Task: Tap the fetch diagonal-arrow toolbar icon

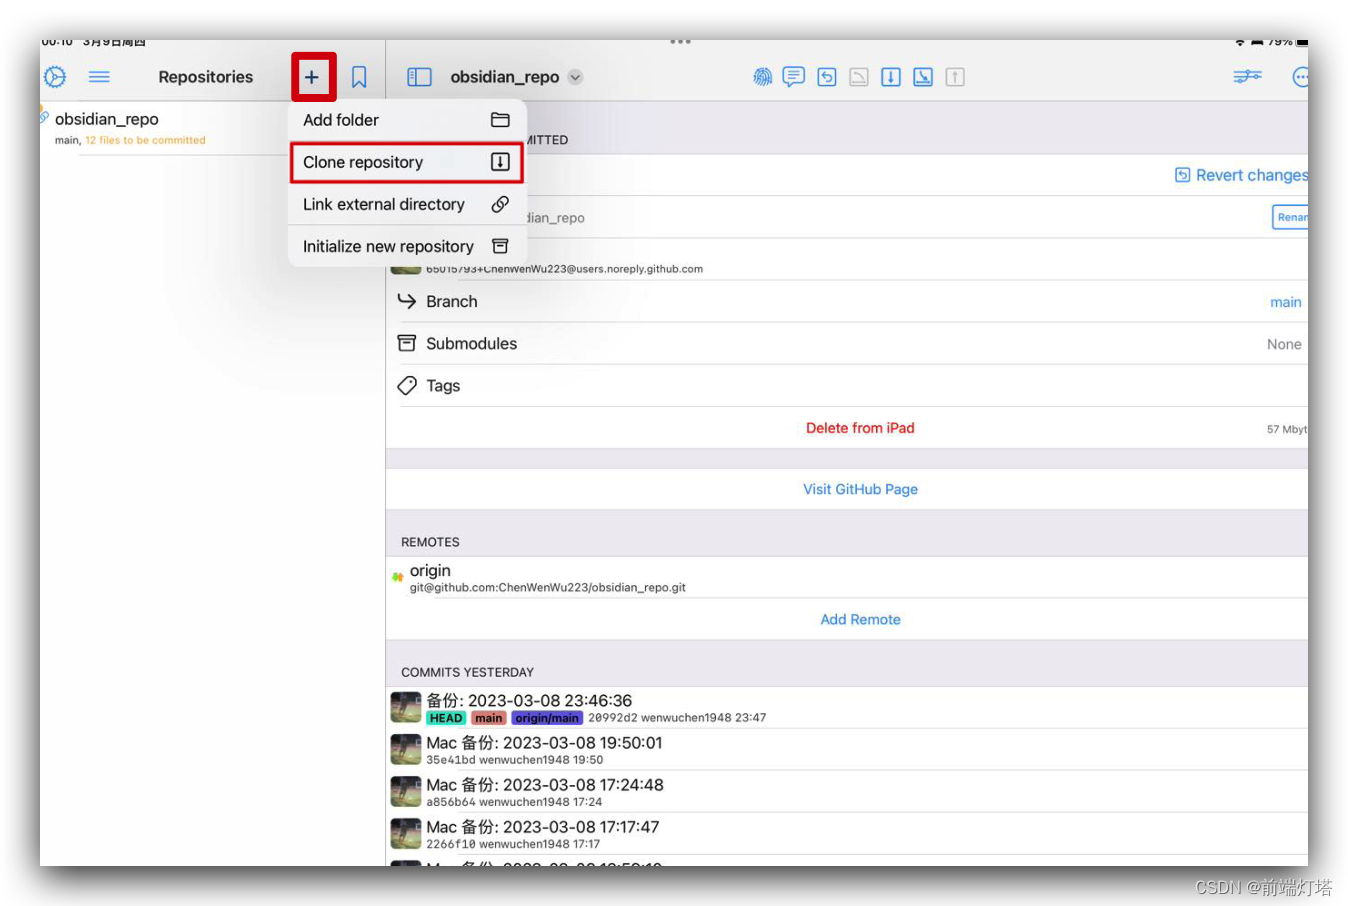Action: (x=923, y=77)
